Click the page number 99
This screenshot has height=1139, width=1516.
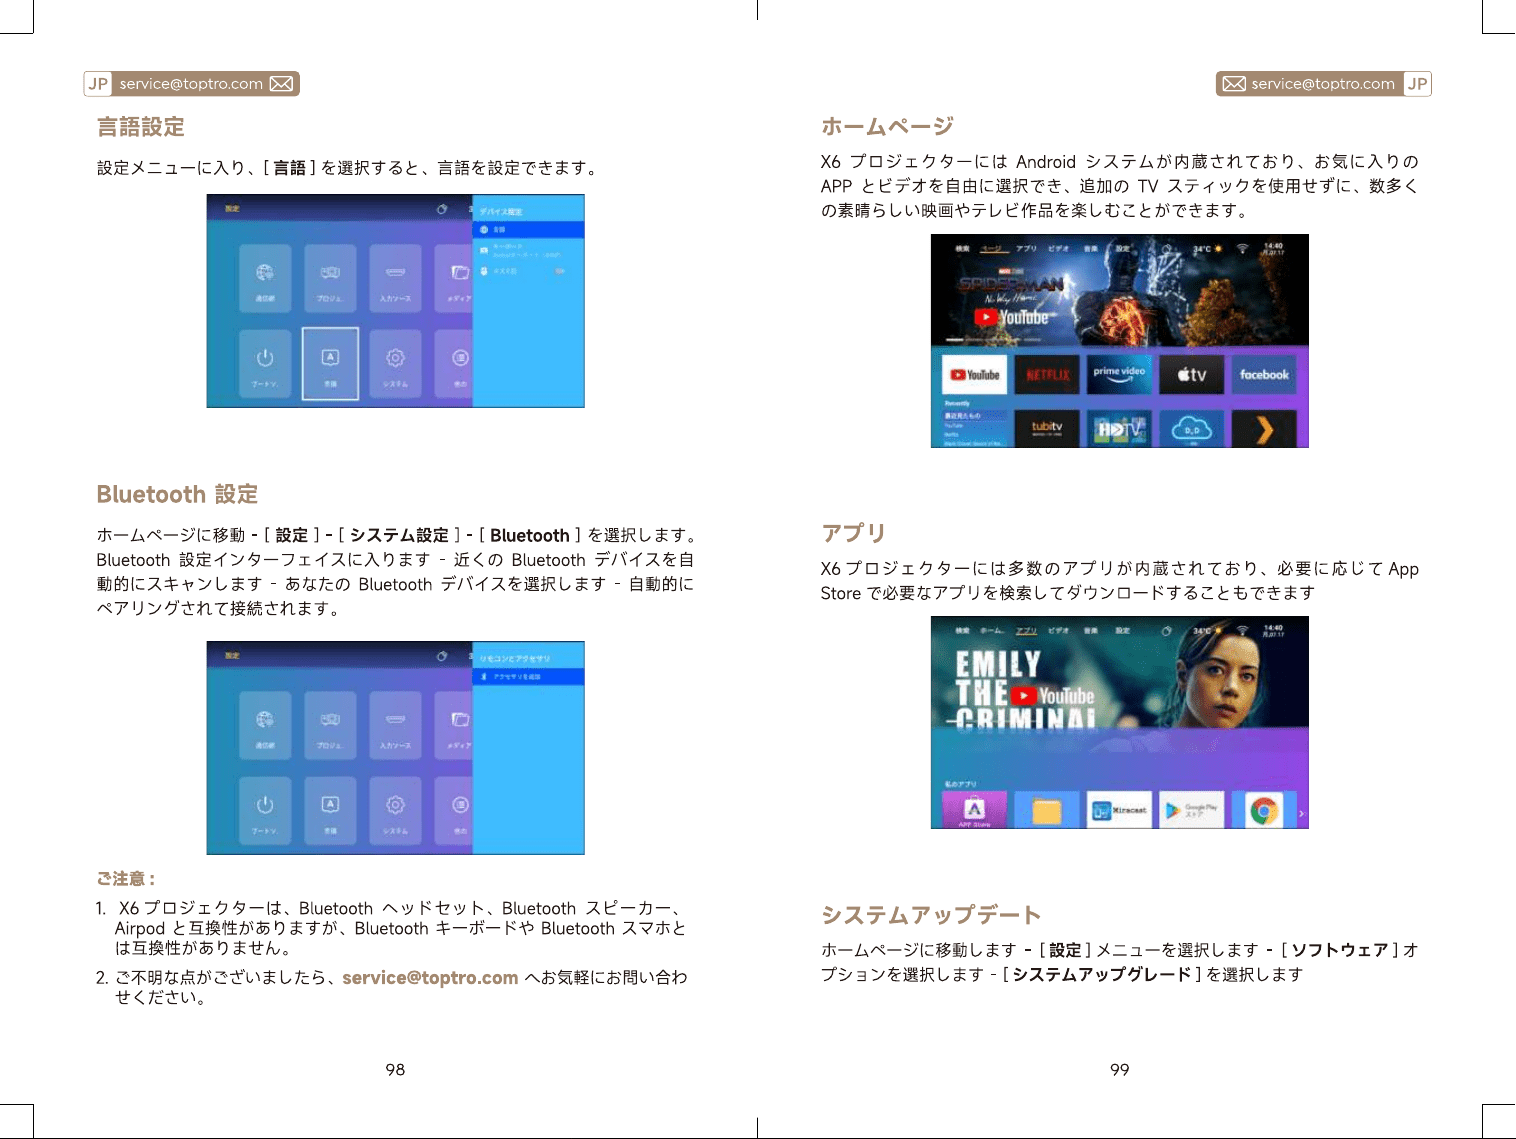[x=1120, y=1070]
